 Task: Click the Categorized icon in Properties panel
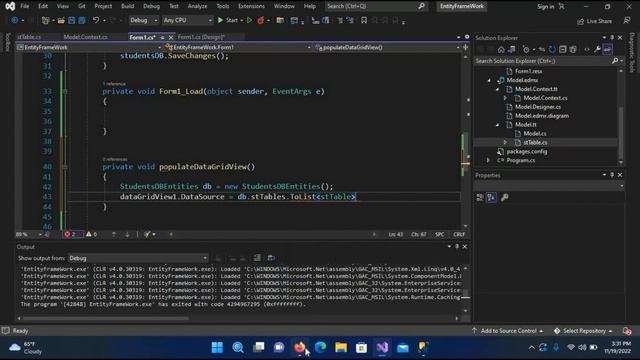pyautogui.click(x=480, y=198)
